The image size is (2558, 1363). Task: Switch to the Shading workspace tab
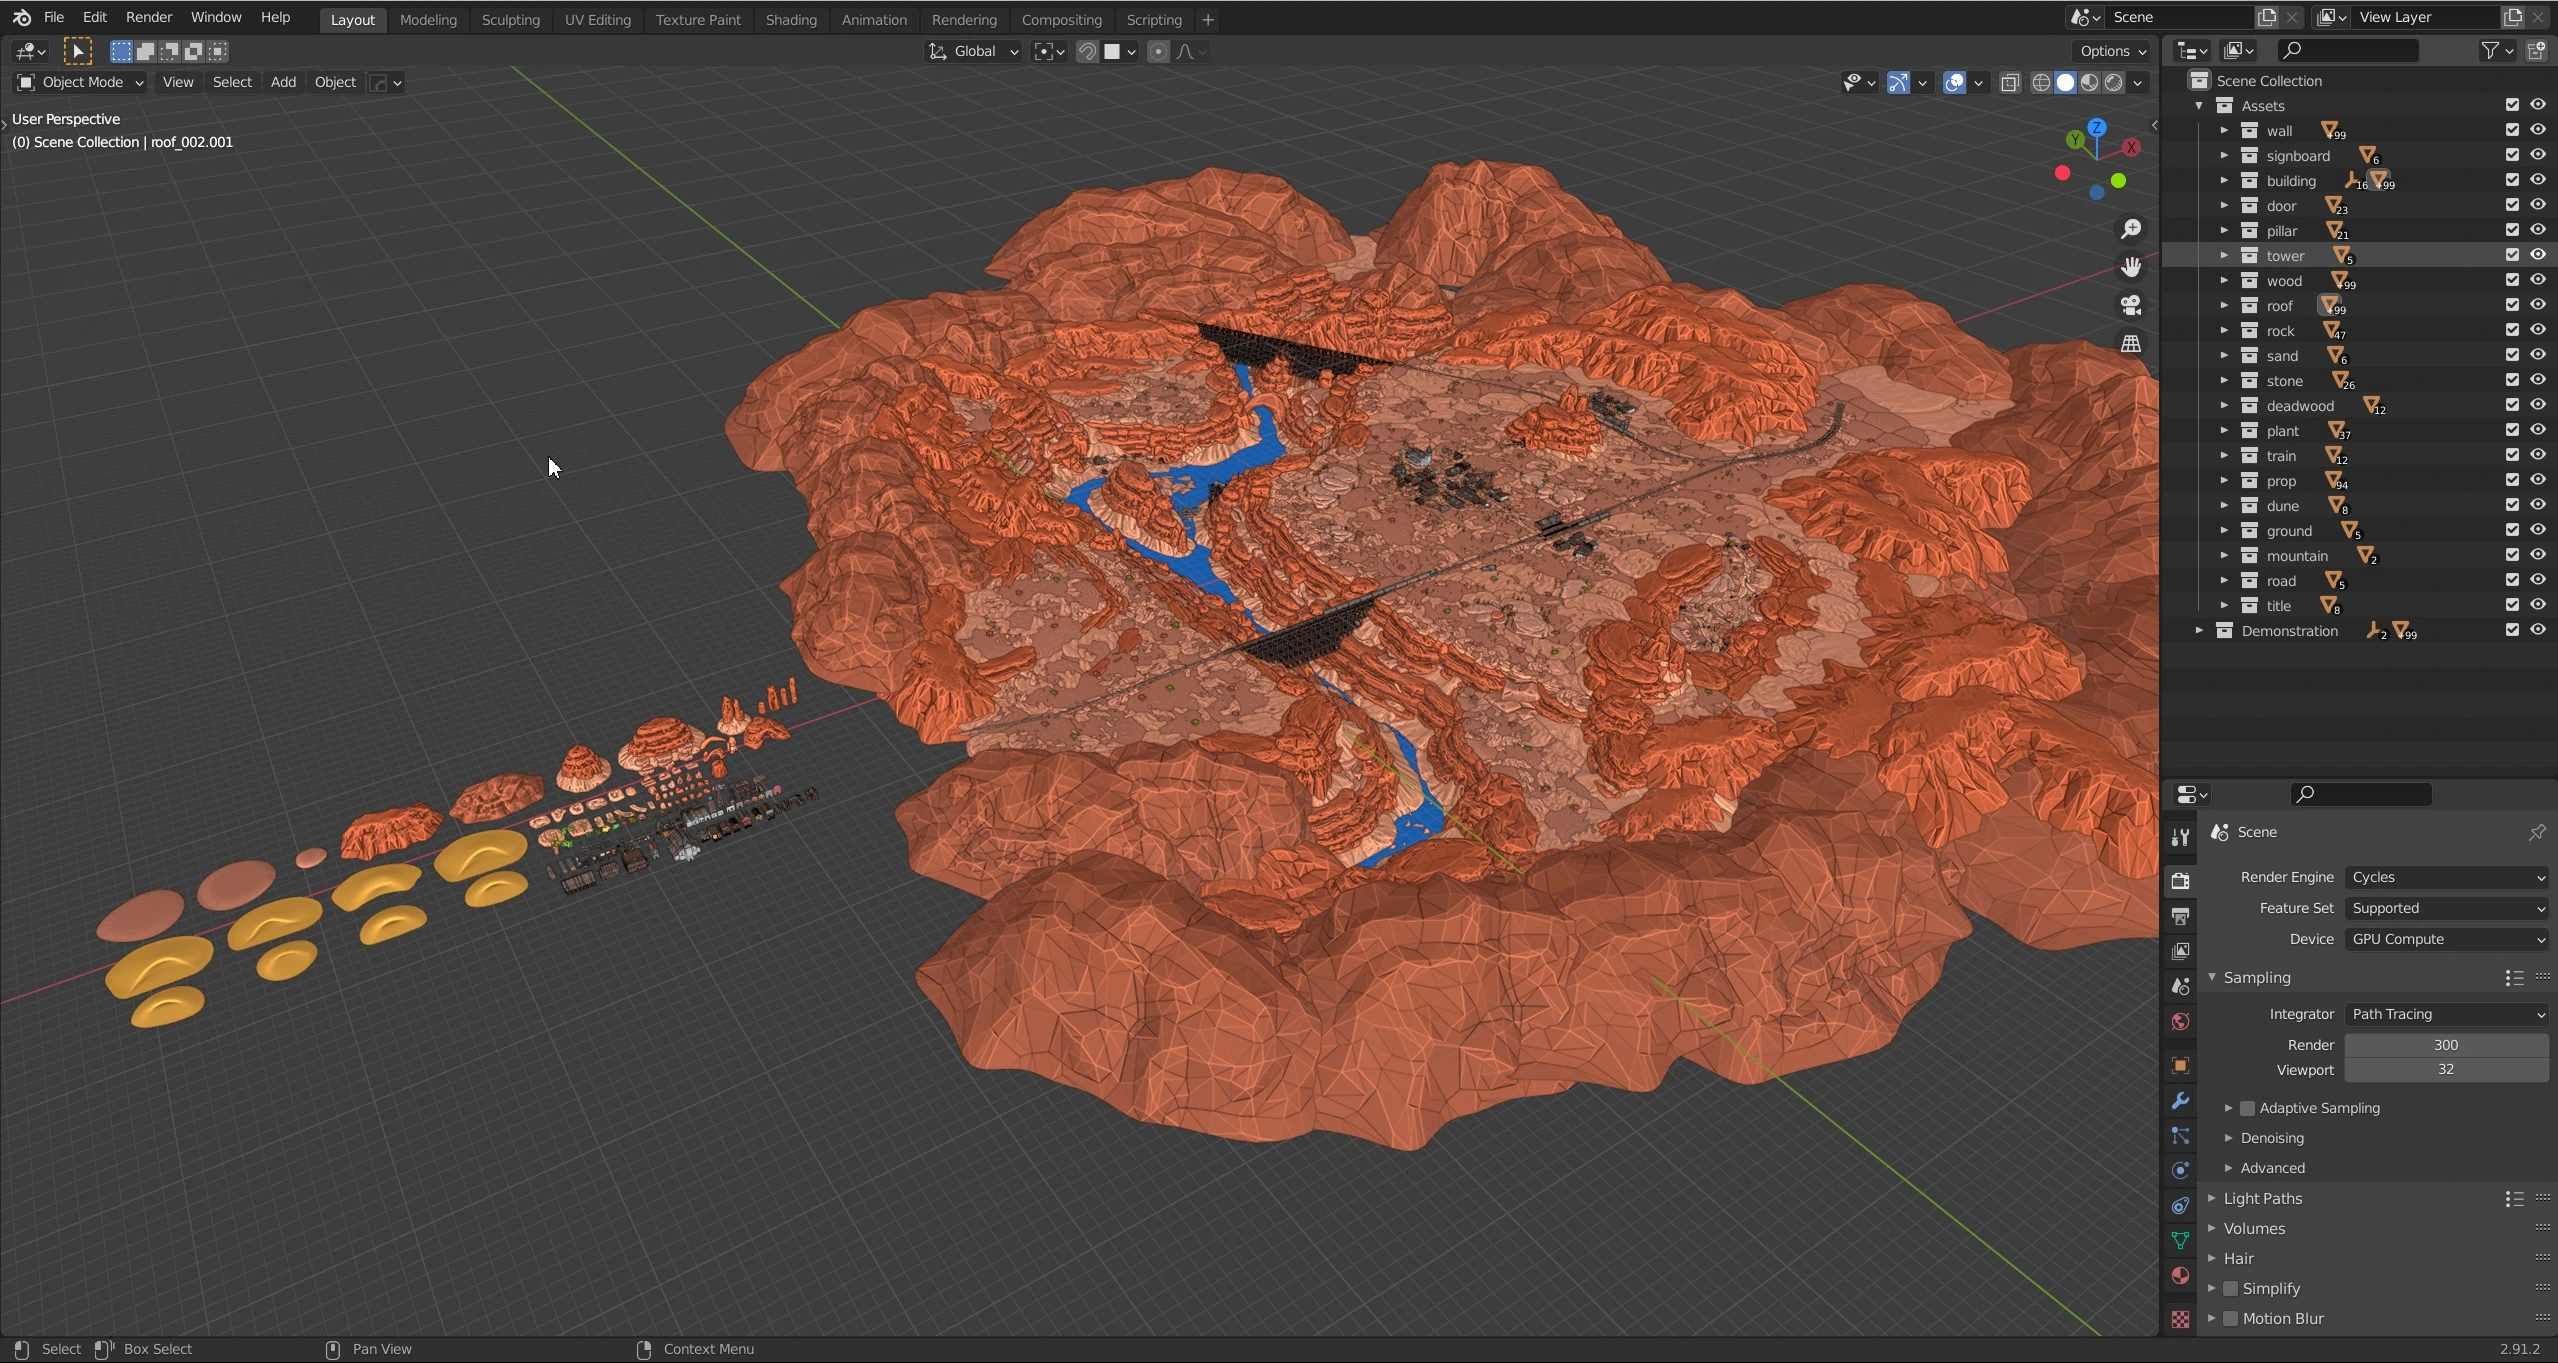click(x=790, y=19)
